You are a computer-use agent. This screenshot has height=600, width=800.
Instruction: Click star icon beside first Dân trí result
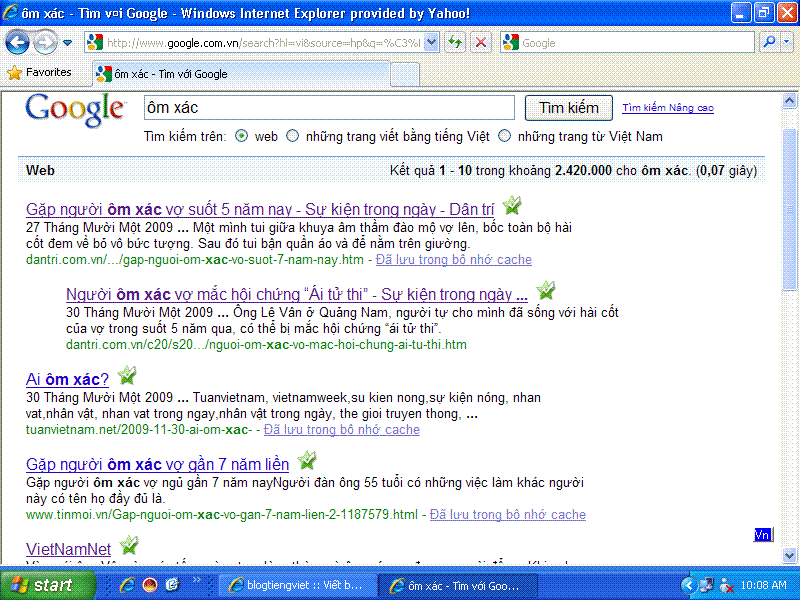(x=511, y=205)
